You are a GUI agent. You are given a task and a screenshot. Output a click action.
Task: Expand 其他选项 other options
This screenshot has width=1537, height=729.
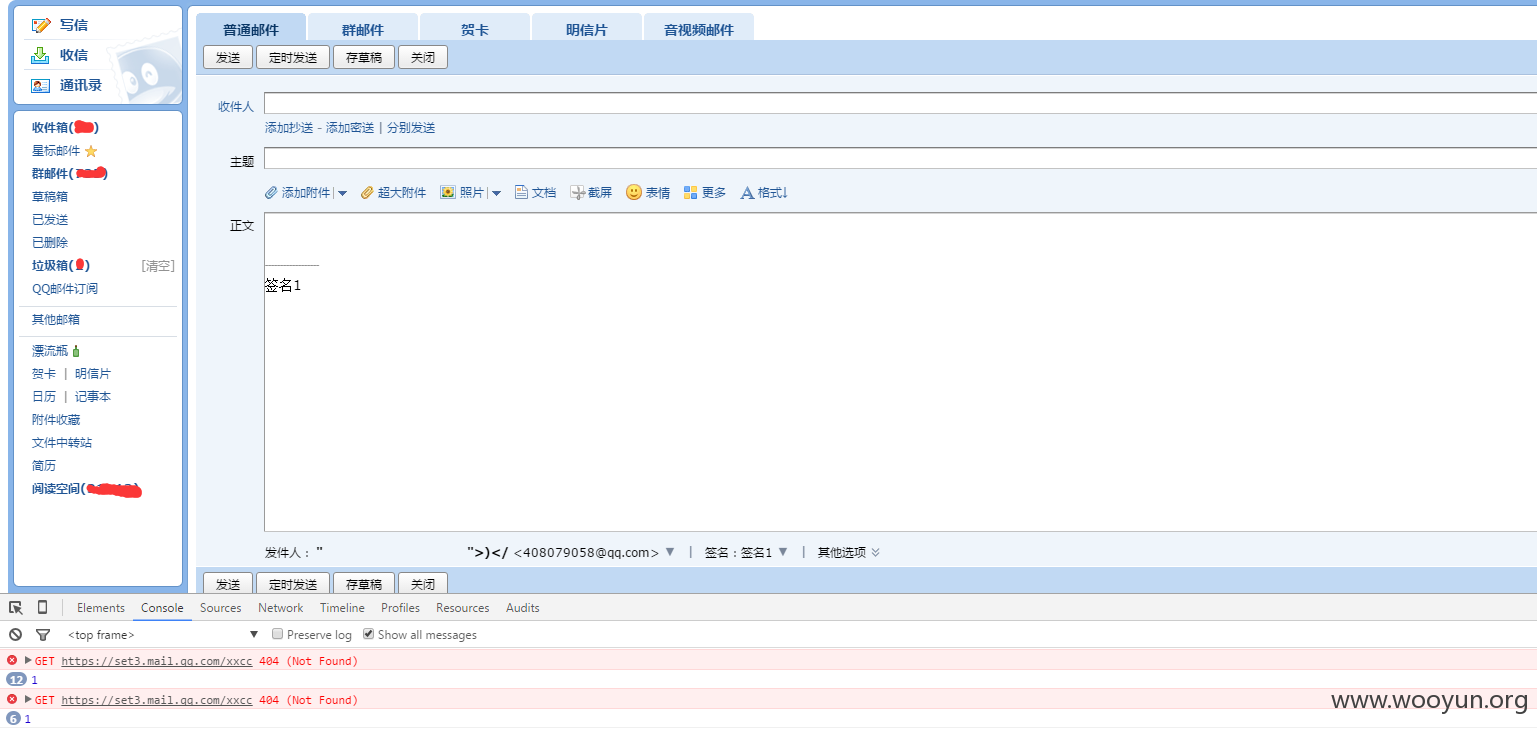point(849,552)
